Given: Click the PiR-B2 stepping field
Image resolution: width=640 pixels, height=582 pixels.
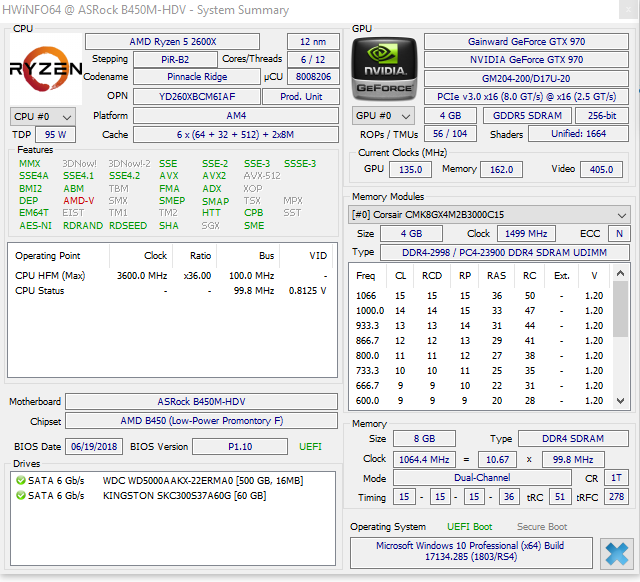Looking at the screenshot, I should tap(175, 60).
